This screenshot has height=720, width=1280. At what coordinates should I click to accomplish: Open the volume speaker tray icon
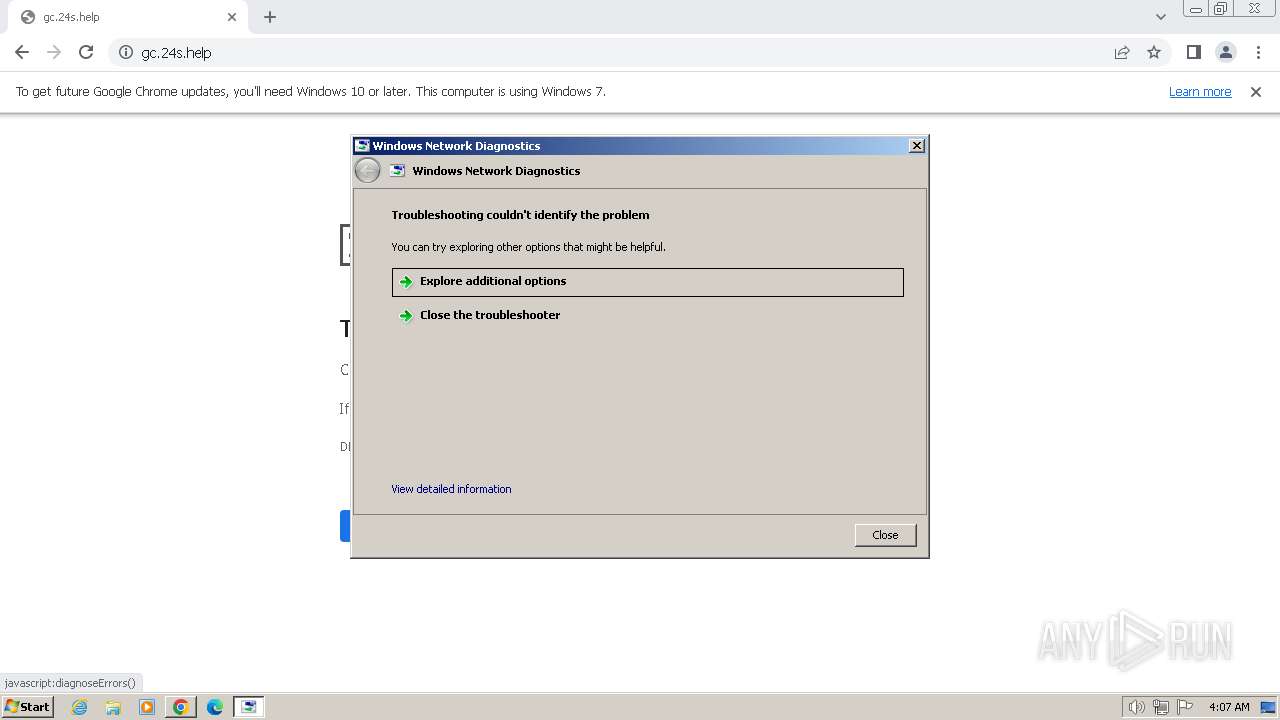pos(1136,707)
